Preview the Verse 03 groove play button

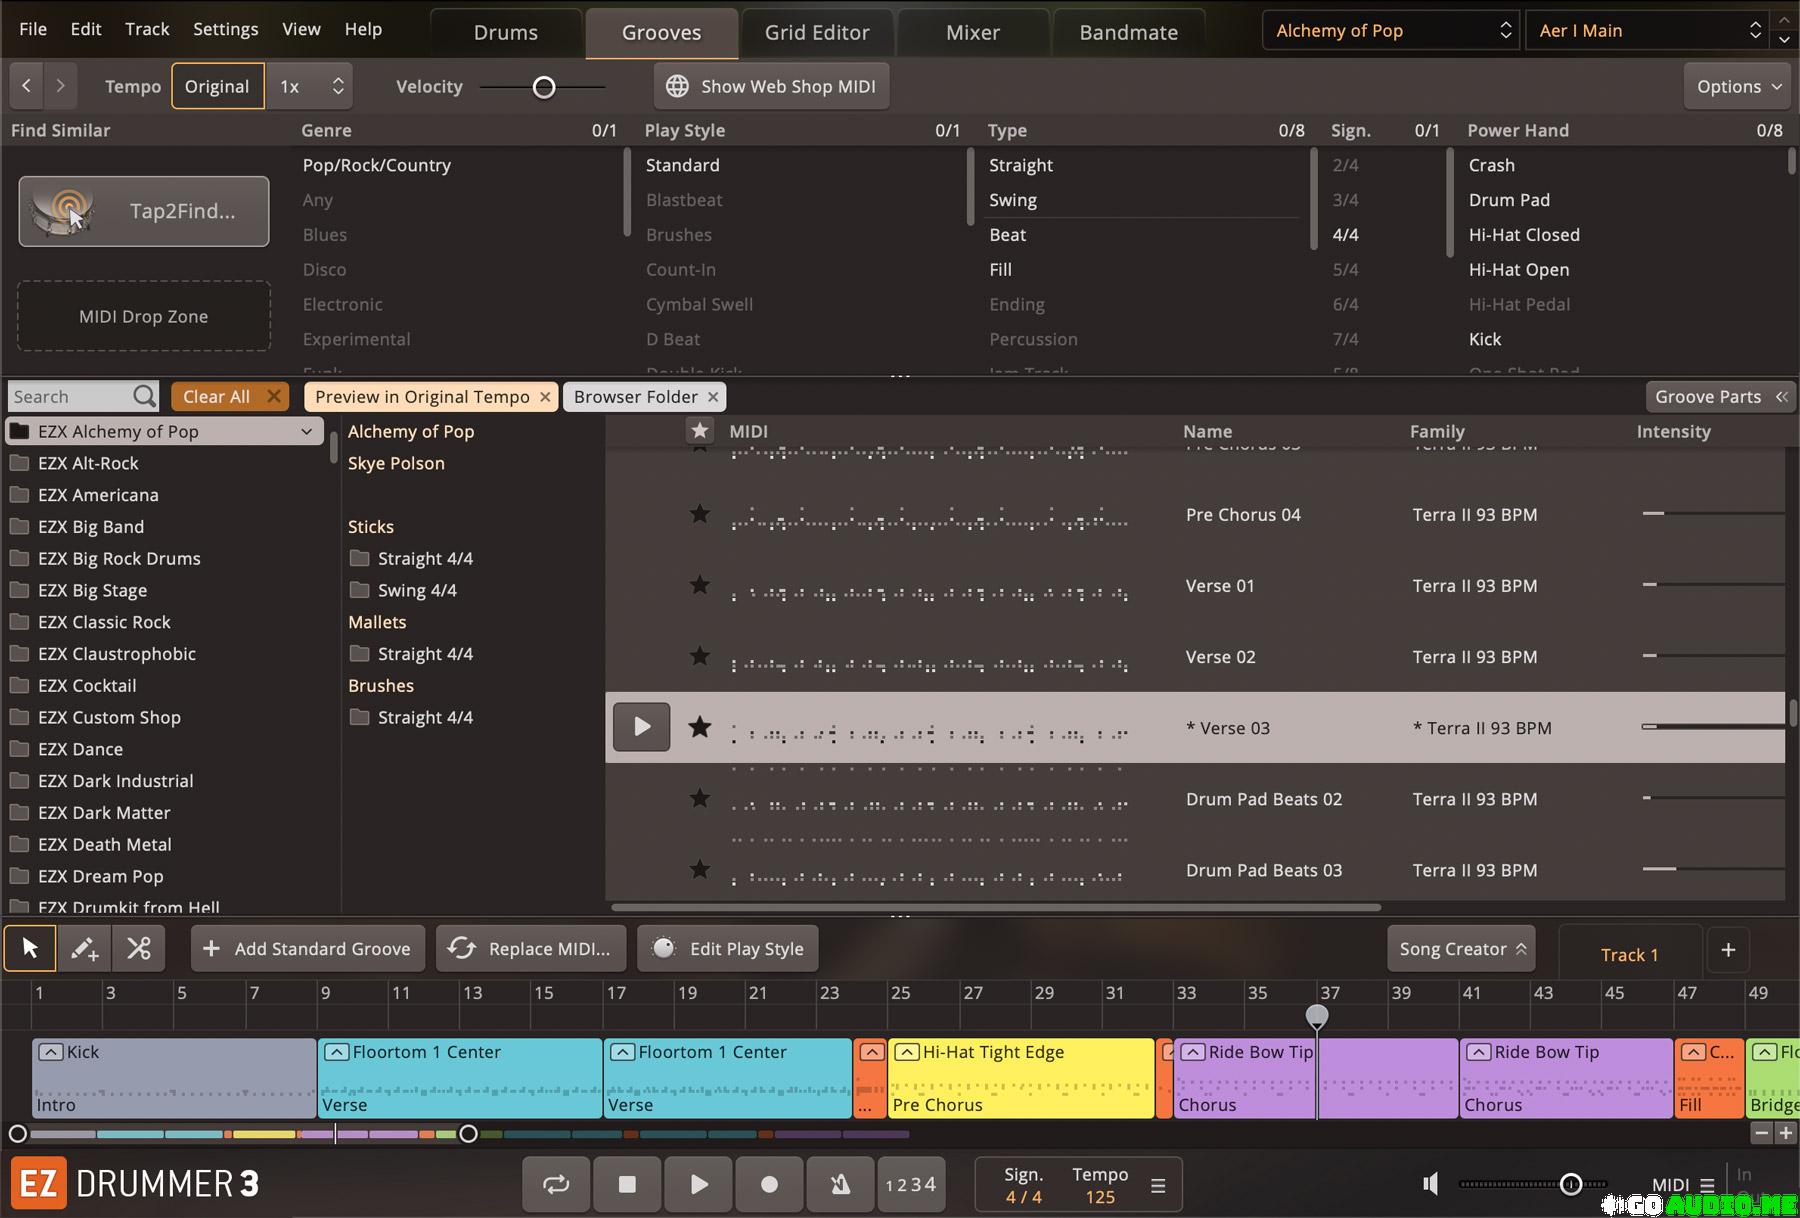[641, 727]
